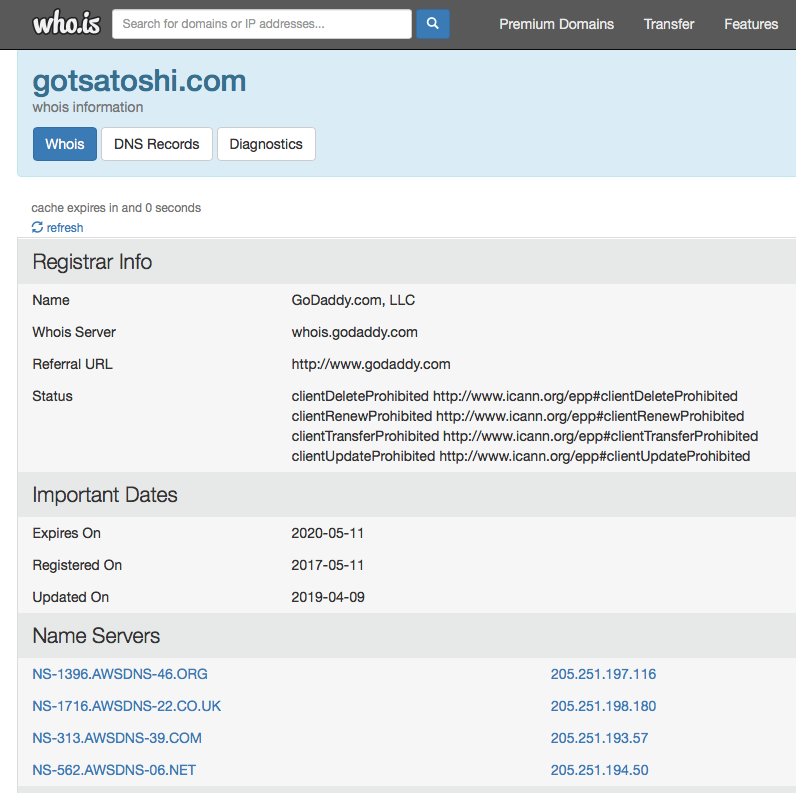Open name server NS-1716.AWSDNS-22.CO.UK
This screenshot has height=793, width=796.
126,706
